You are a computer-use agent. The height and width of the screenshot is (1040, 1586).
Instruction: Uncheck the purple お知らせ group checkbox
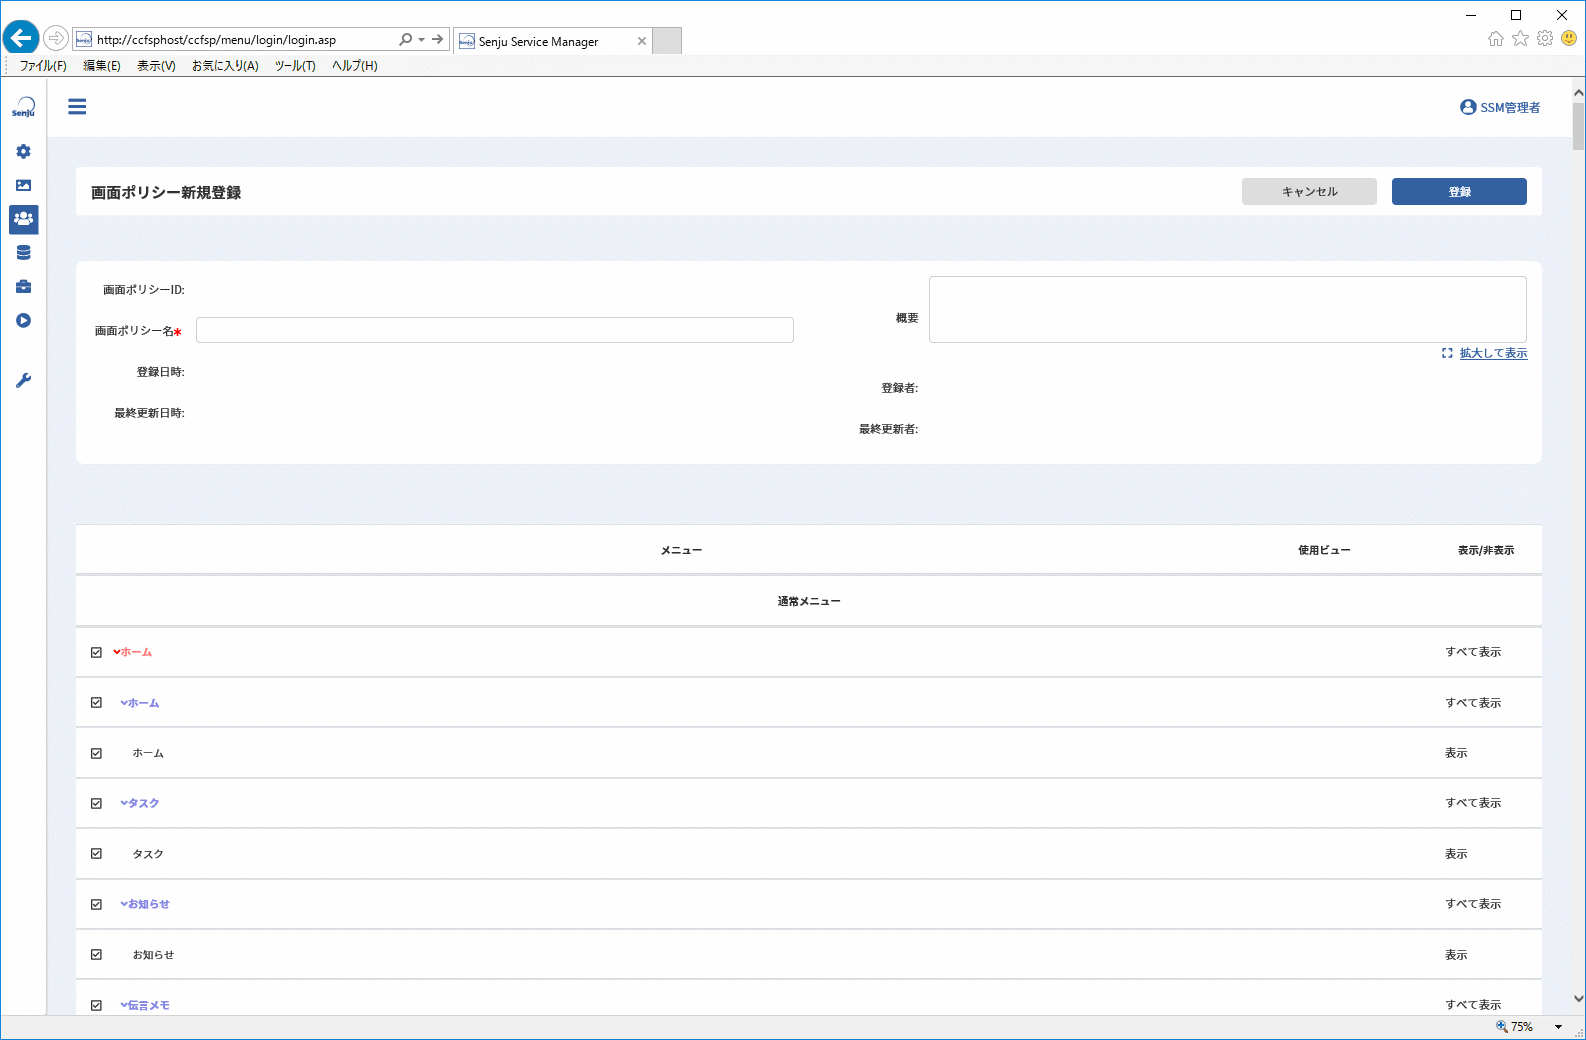coord(96,904)
